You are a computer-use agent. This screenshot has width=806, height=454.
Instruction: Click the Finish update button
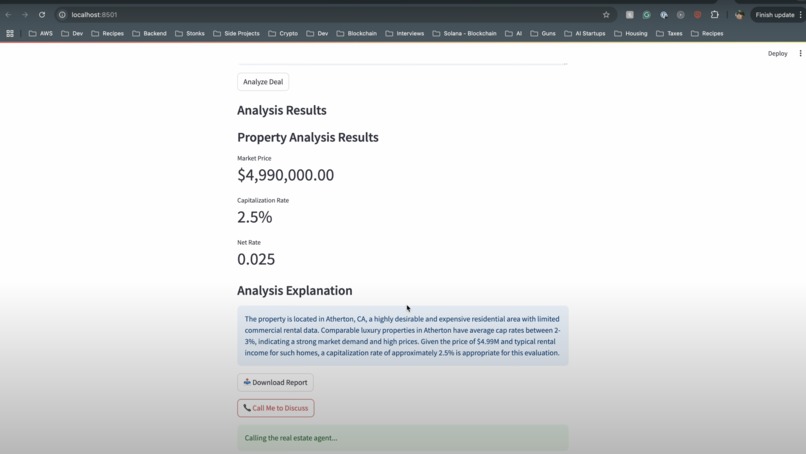point(778,15)
